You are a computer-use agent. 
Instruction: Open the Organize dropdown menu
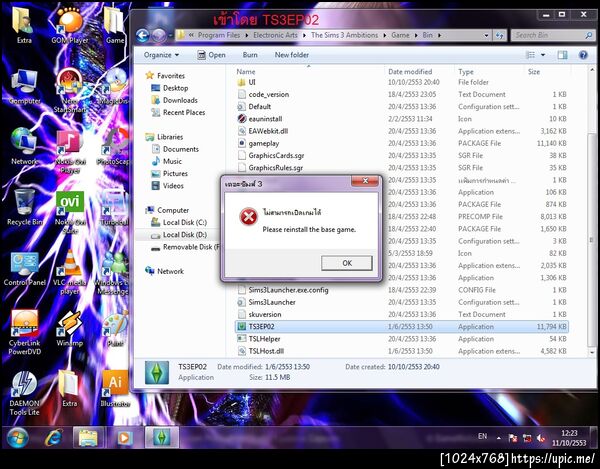coord(161,55)
